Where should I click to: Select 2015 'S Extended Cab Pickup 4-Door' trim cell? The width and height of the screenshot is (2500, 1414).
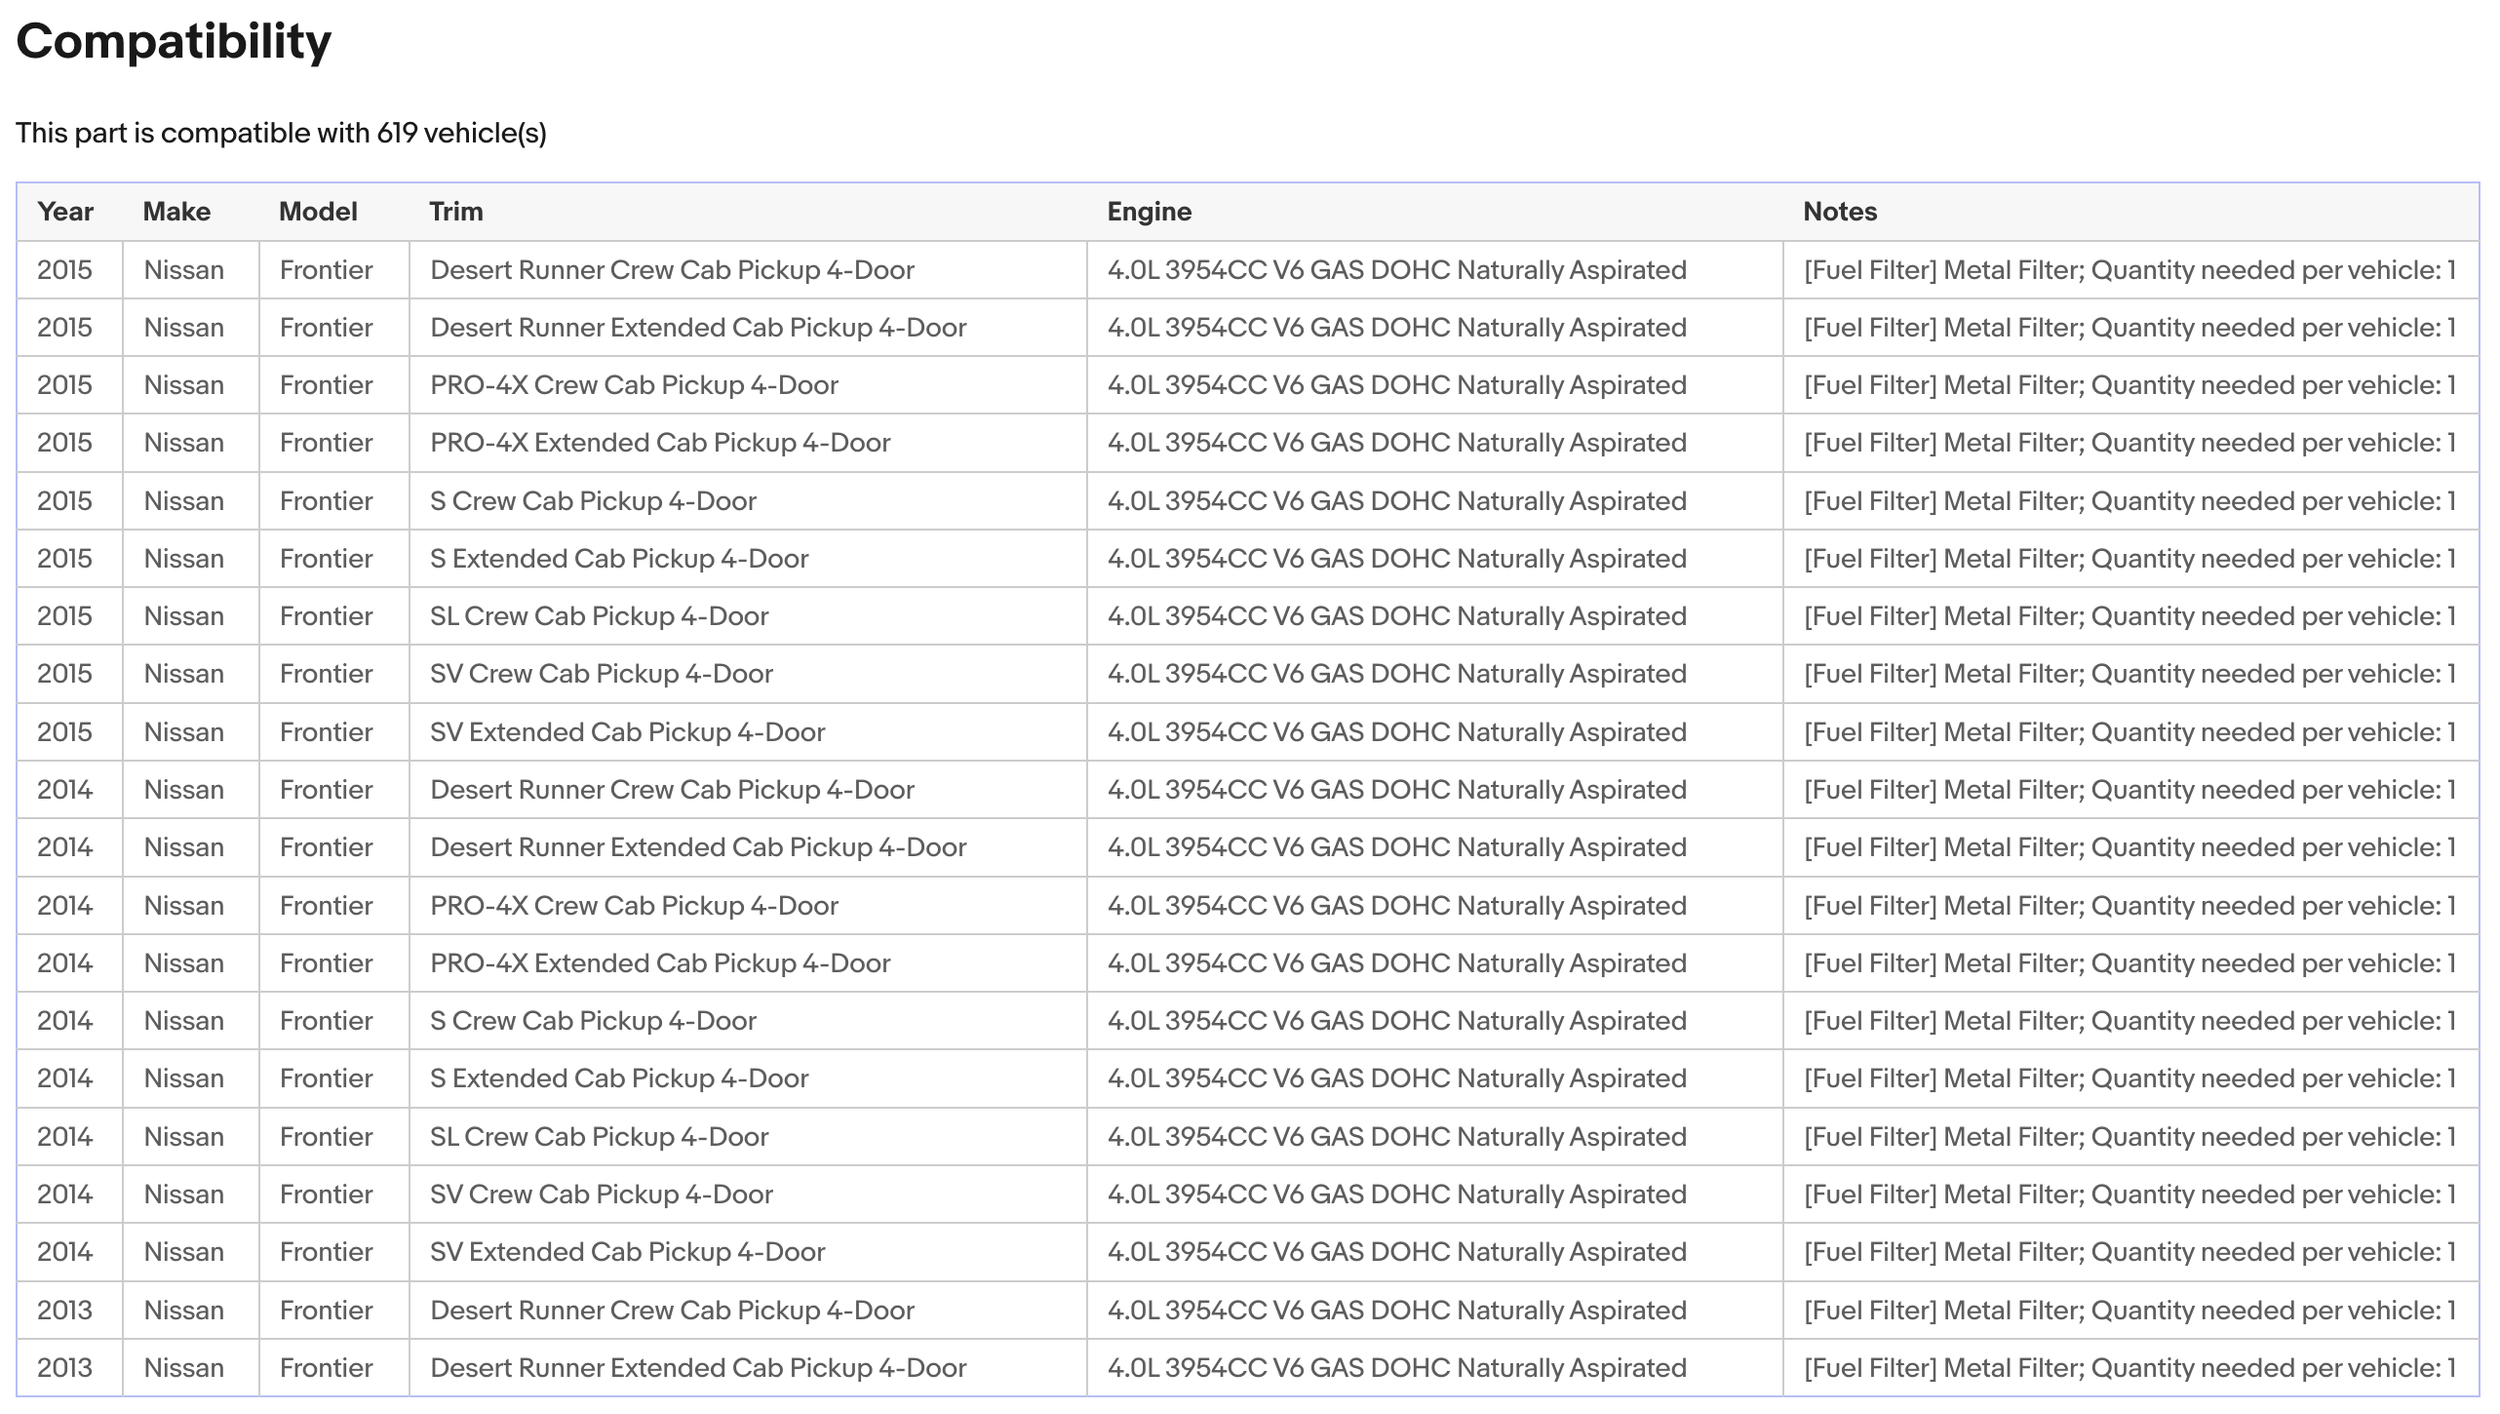tap(748, 559)
